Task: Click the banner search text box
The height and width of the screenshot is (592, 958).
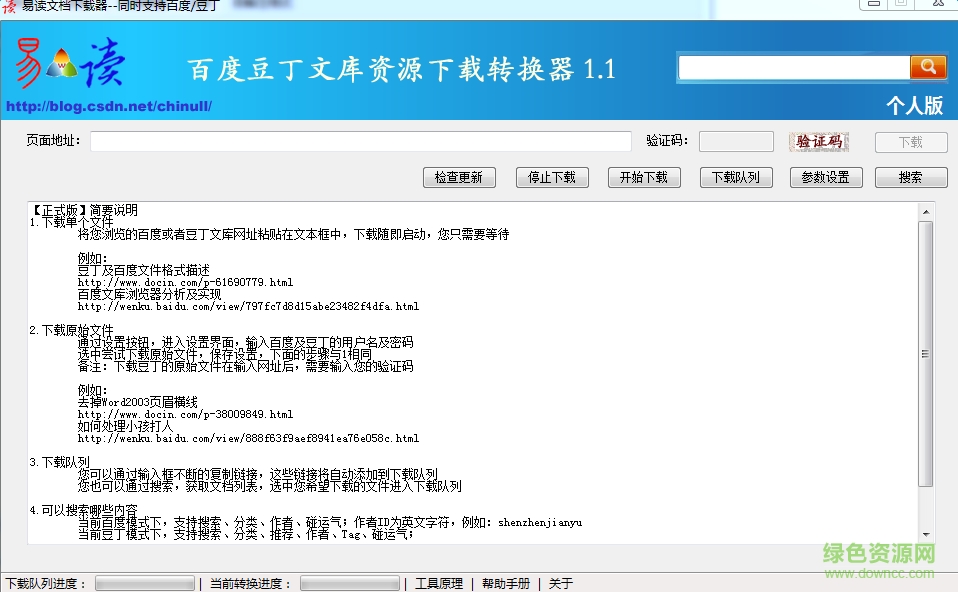Action: pyautogui.click(x=794, y=67)
